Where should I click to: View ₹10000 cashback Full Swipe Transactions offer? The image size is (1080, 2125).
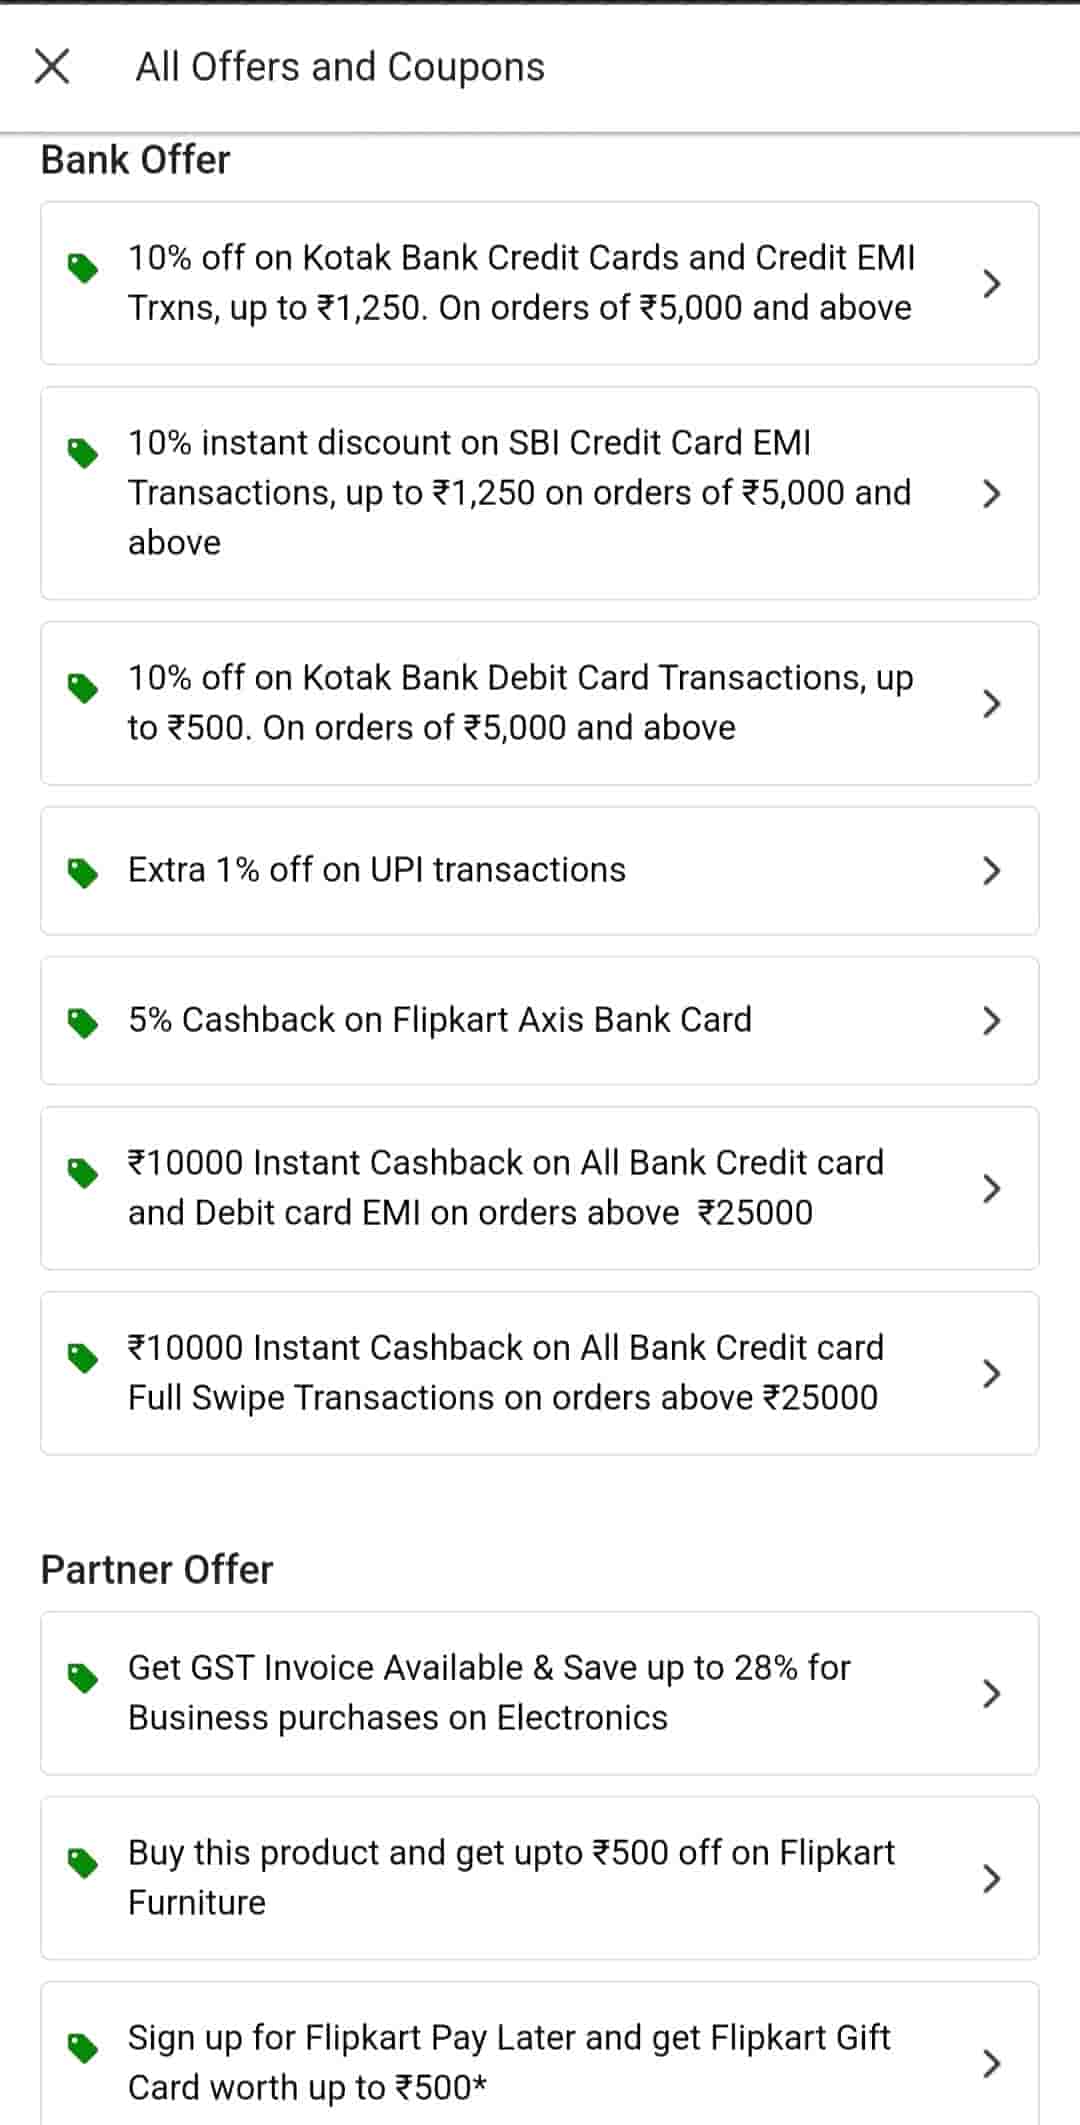click(505, 1373)
